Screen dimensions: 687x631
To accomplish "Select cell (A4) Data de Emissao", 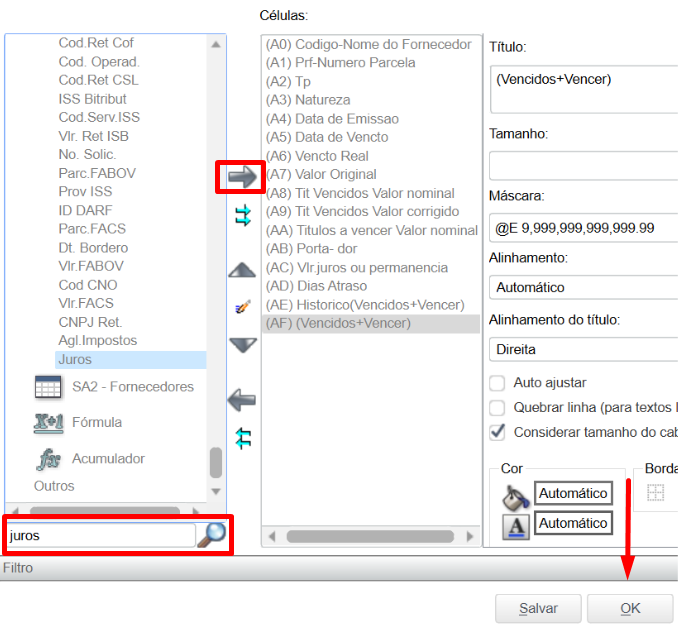I will pos(332,119).
